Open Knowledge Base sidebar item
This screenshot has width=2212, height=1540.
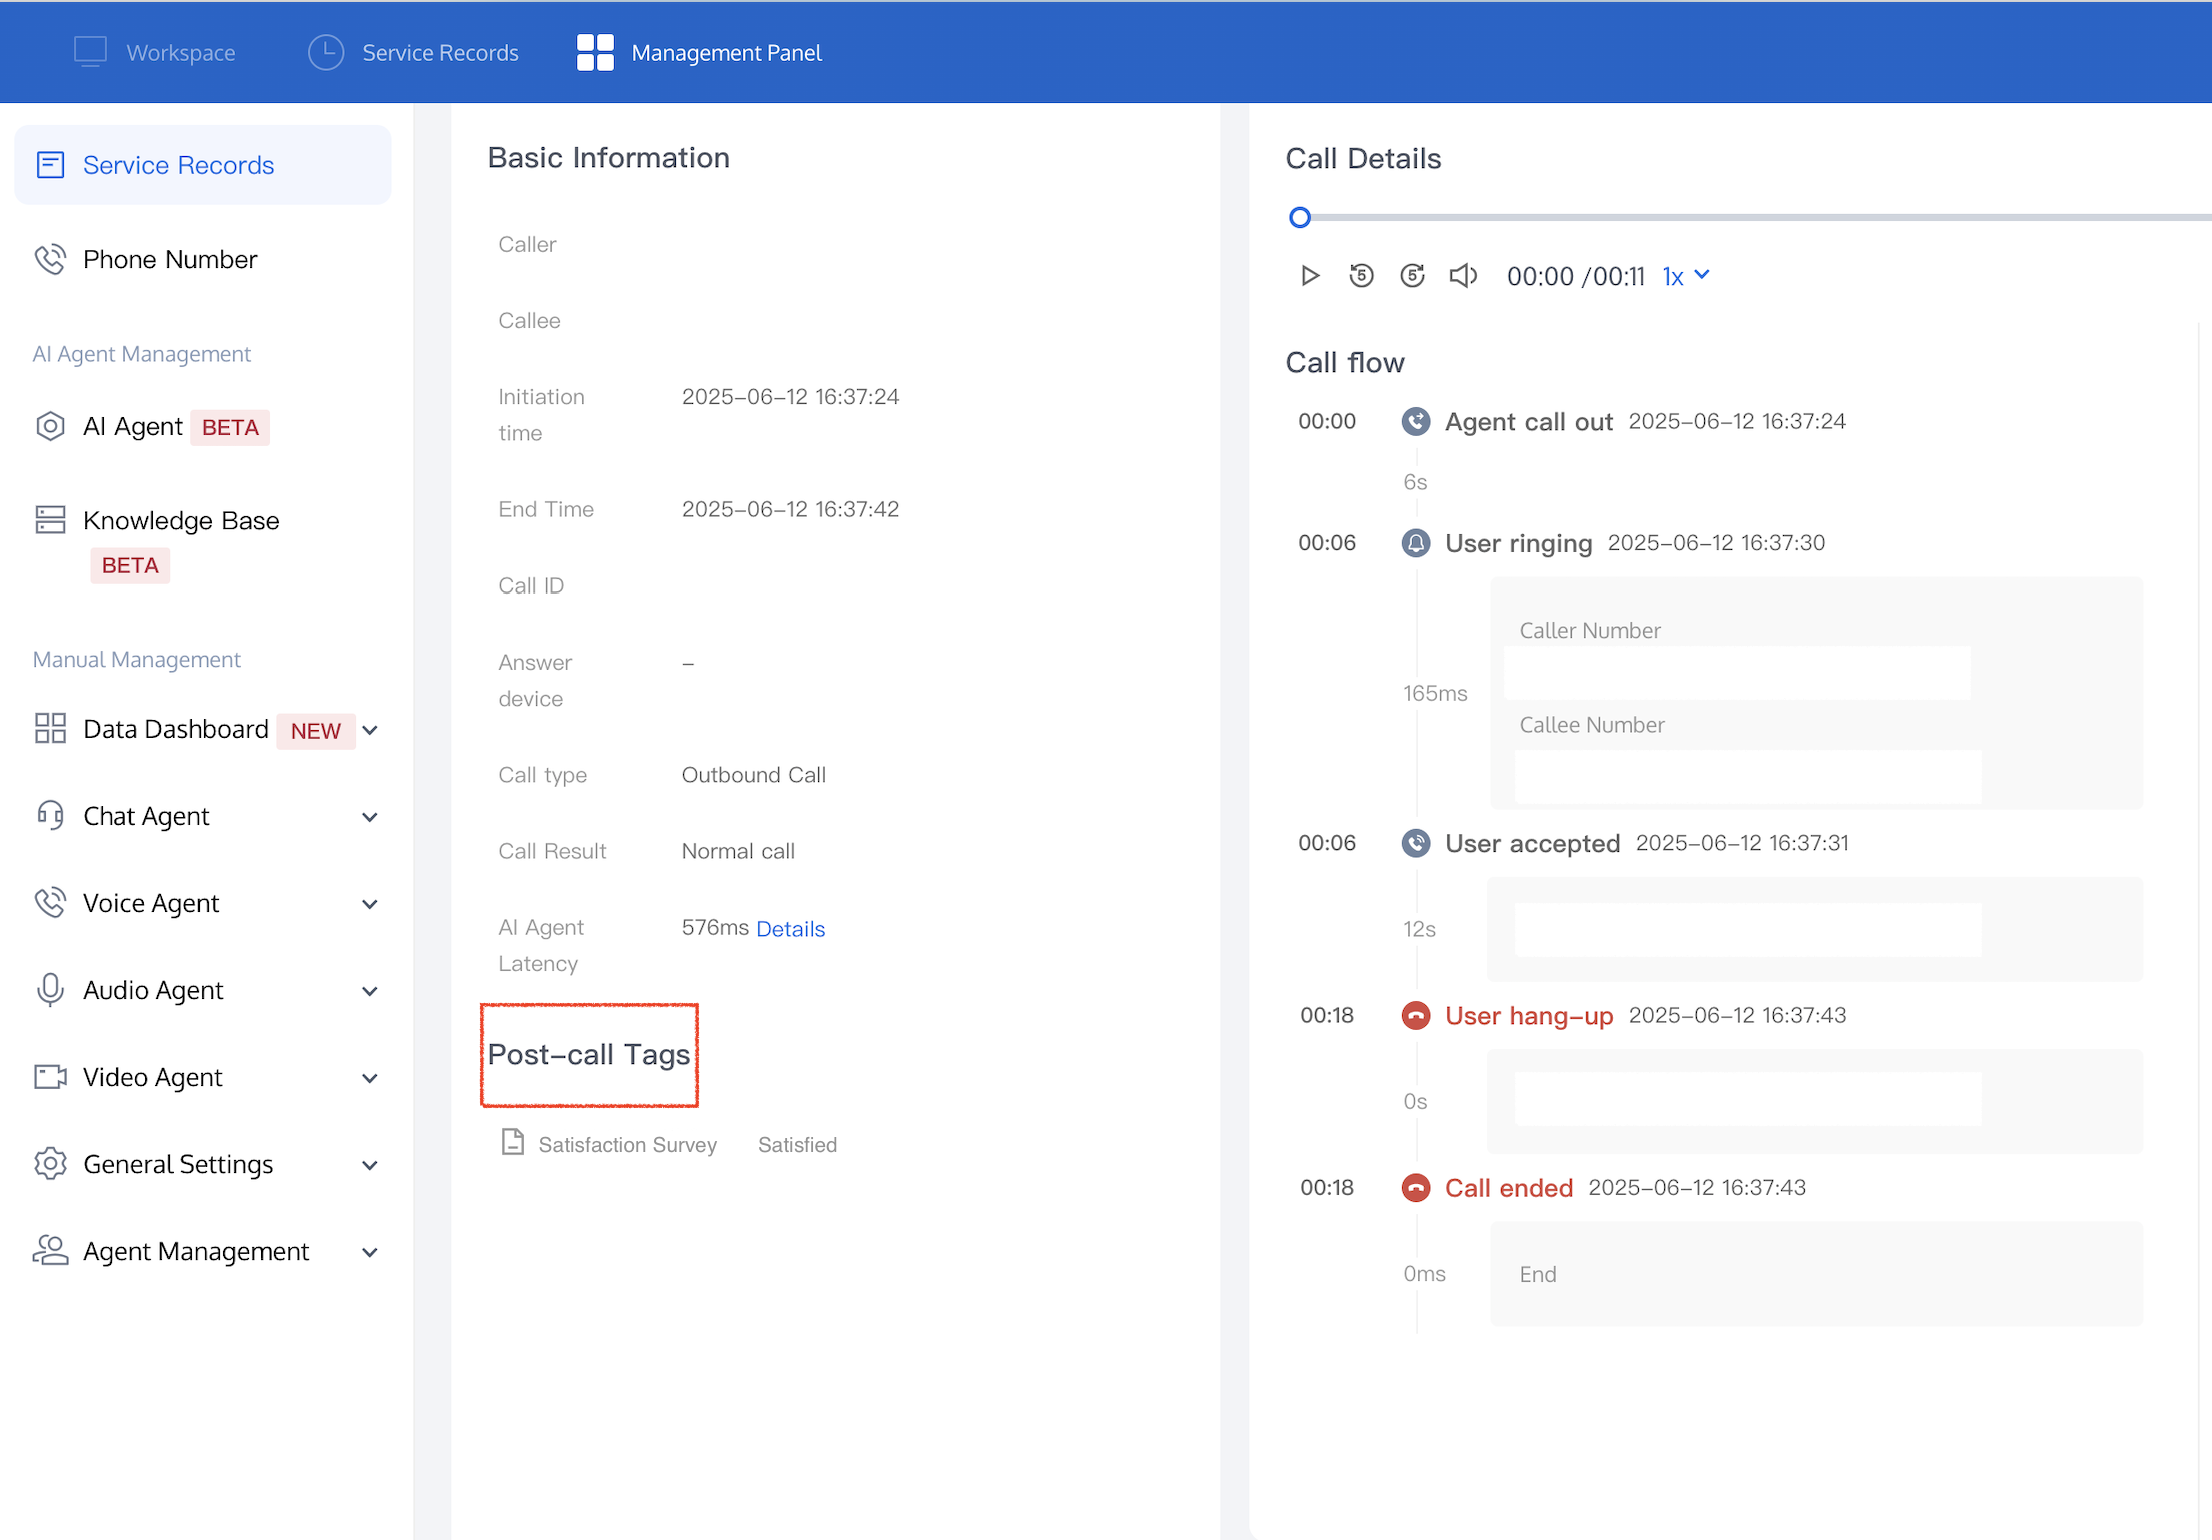(x=180, y=521)
